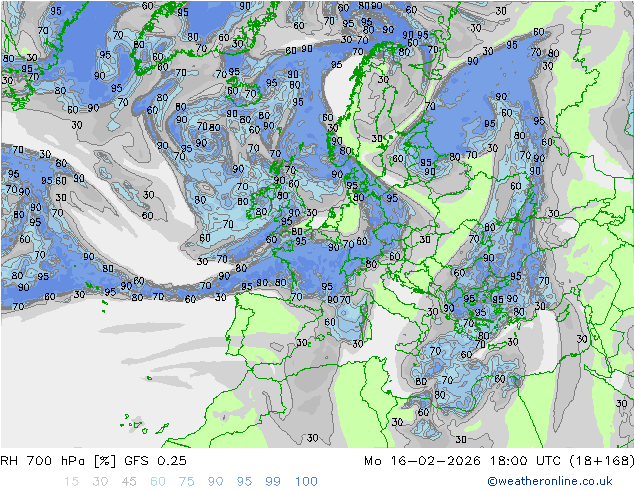Select the 'RH 700 hPa [%] GFS 0.25' title
634x490 pixels.
[x=93, y=460]
